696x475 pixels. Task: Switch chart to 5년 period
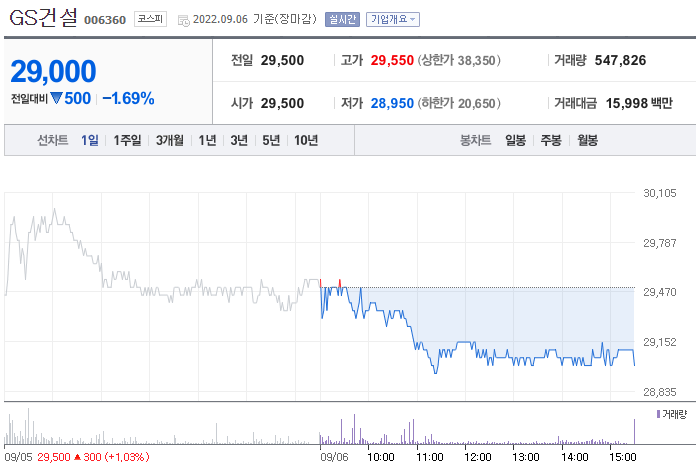pyautogui.click(x=271, y=140)
